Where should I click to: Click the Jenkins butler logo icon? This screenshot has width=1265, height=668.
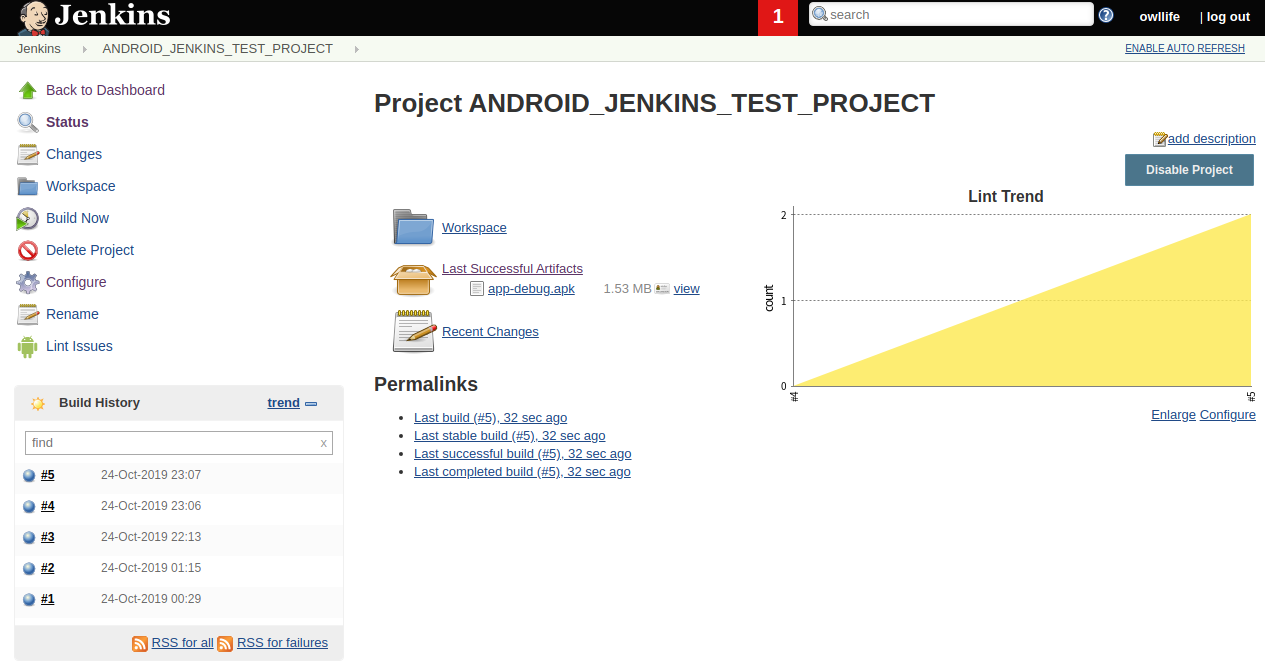pyautogui.click(x=33, y=18)
